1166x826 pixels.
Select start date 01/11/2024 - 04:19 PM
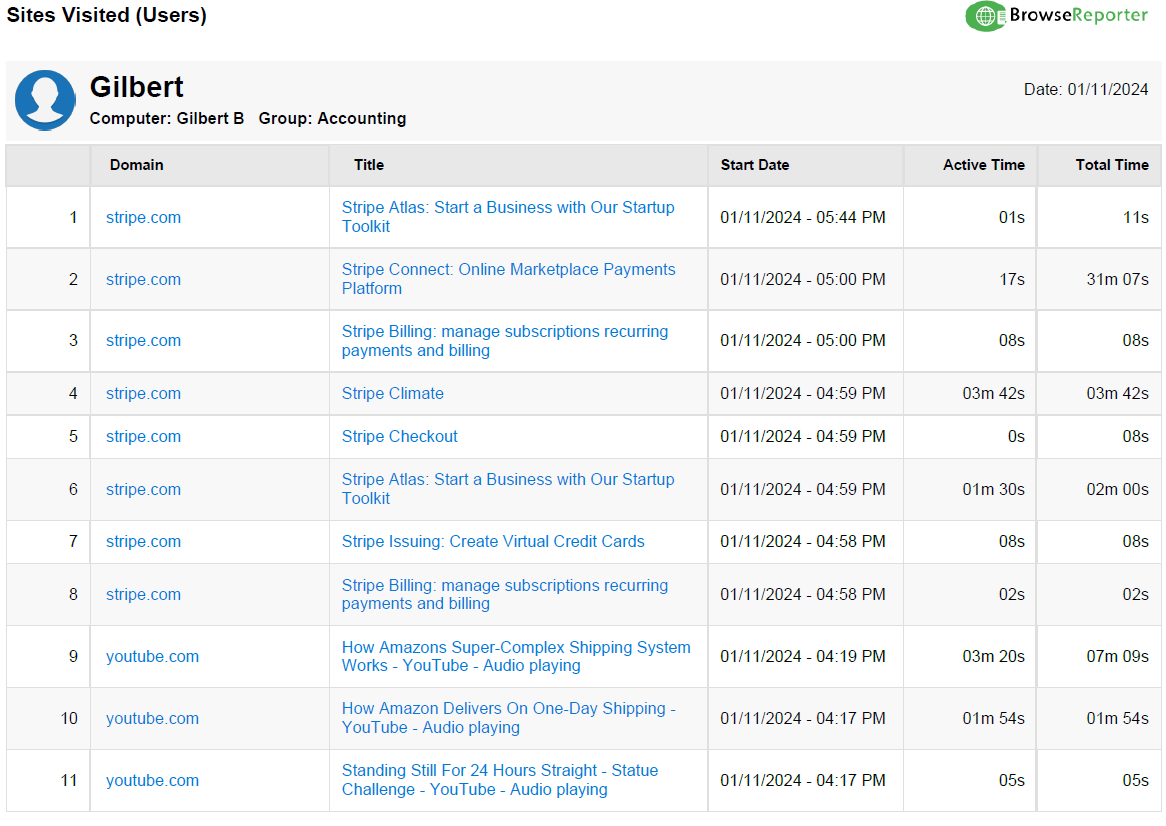click(803, 656)
